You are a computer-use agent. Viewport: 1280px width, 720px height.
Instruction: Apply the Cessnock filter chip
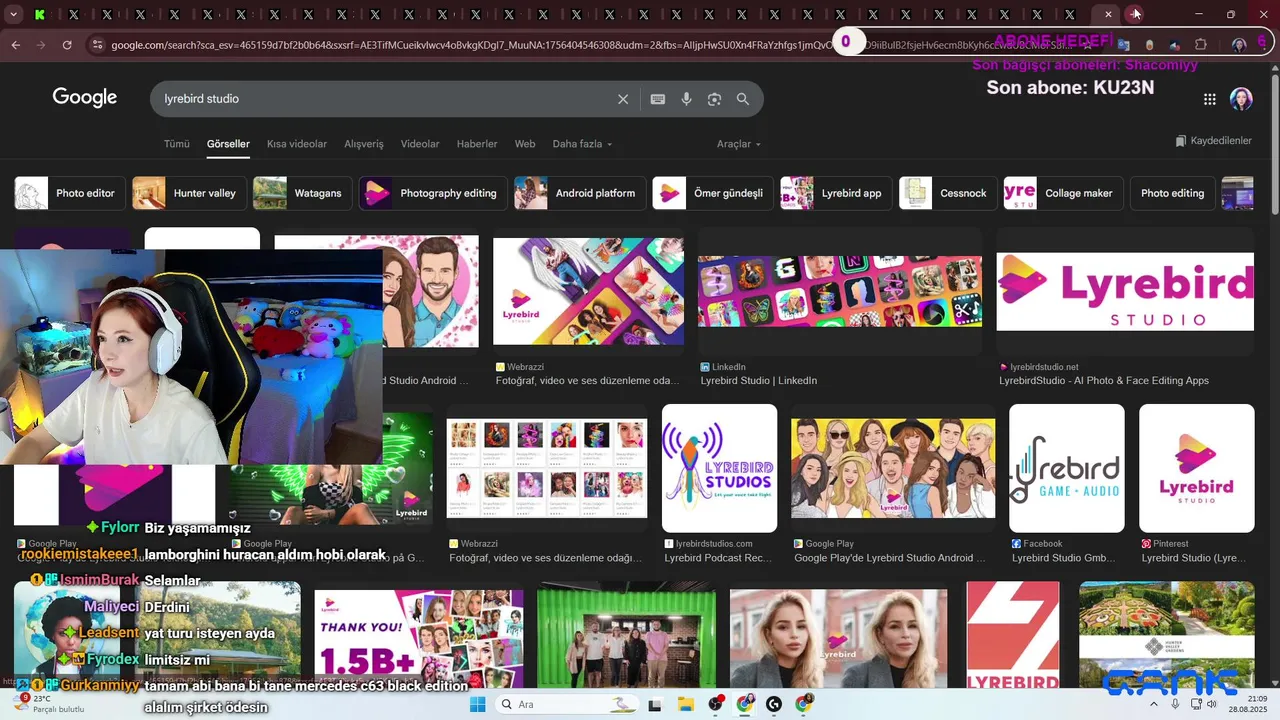(x=947, y=193)
